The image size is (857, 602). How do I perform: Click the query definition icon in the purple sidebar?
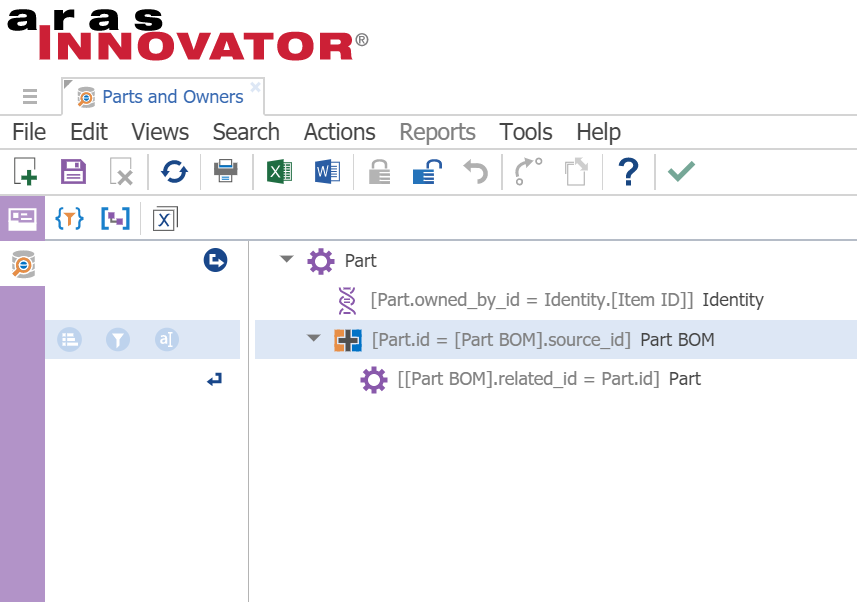click(x=22, y=264)
